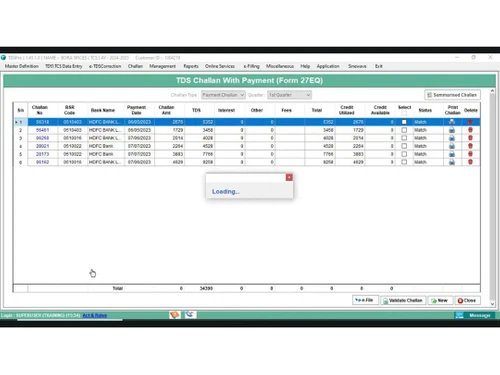Click the blue phone support icon in status bar

[190, 314]
